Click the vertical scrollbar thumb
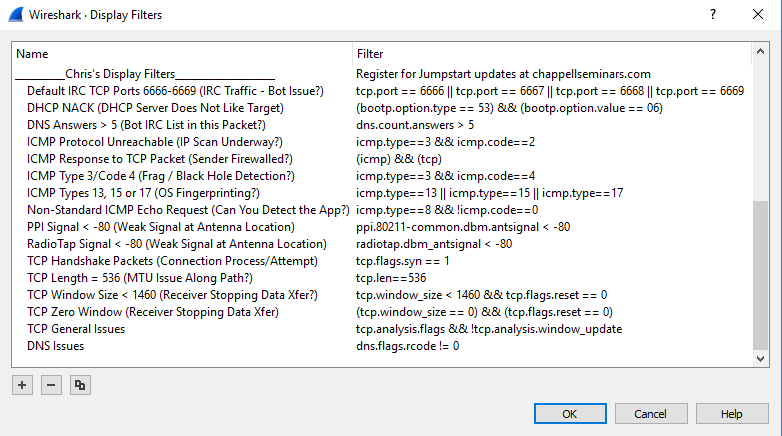This screenshot has width=782, height=436. pos(760,275)
